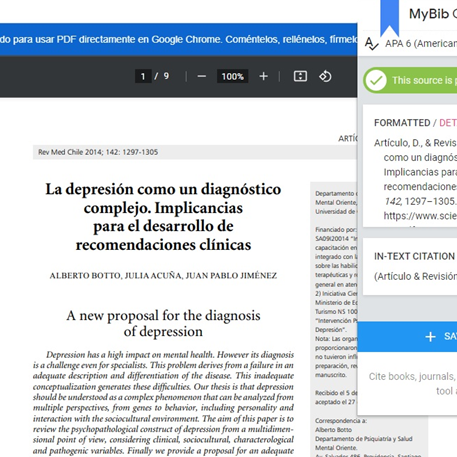Click the MyBib blue bookmark logo
457x457 pixels.
coord(390,17)
